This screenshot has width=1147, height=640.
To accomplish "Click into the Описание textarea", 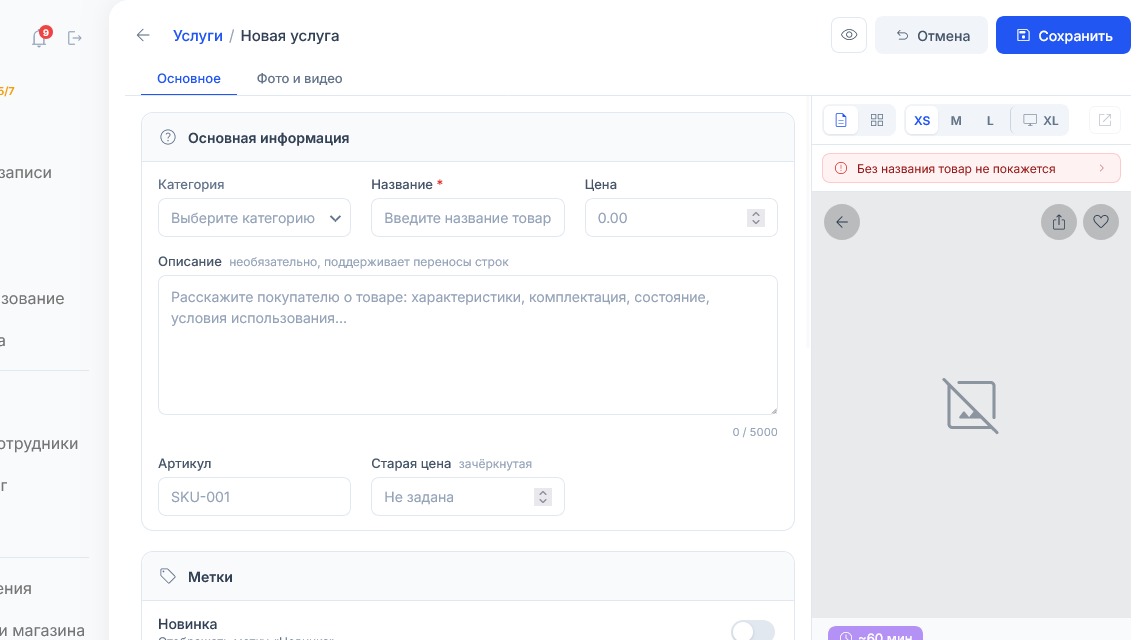I will (467, 345).
